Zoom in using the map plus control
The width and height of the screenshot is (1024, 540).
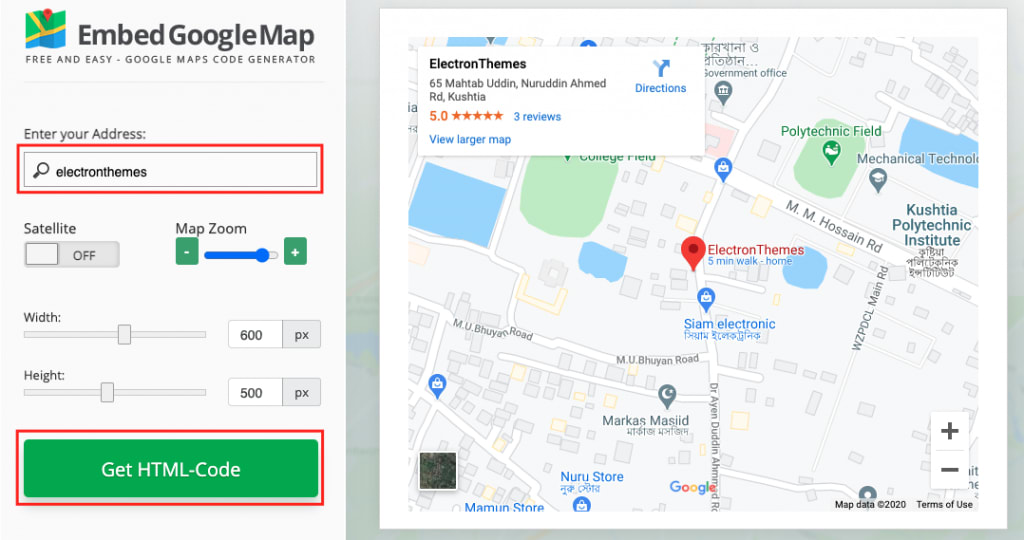(x=950, y=430)
